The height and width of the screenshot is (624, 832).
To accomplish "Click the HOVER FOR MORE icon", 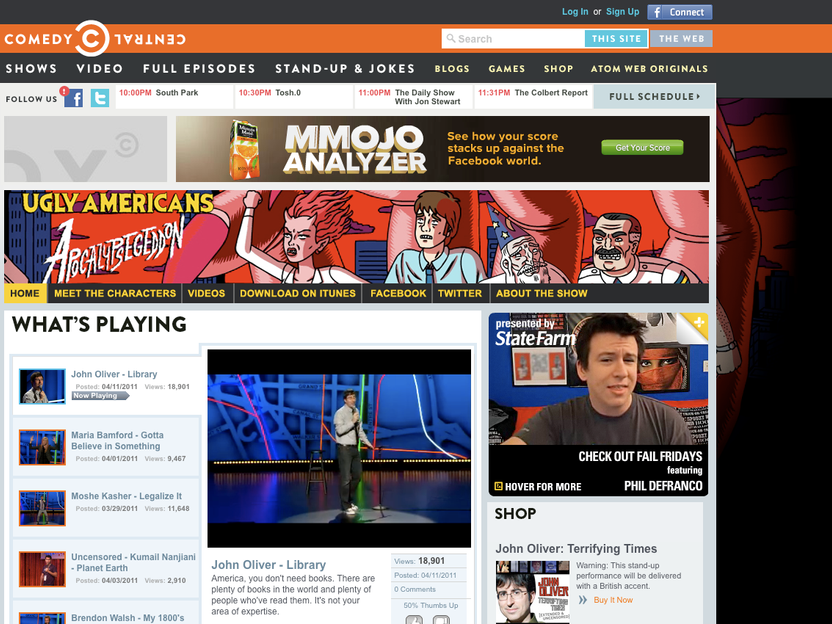I will (498, 486).
